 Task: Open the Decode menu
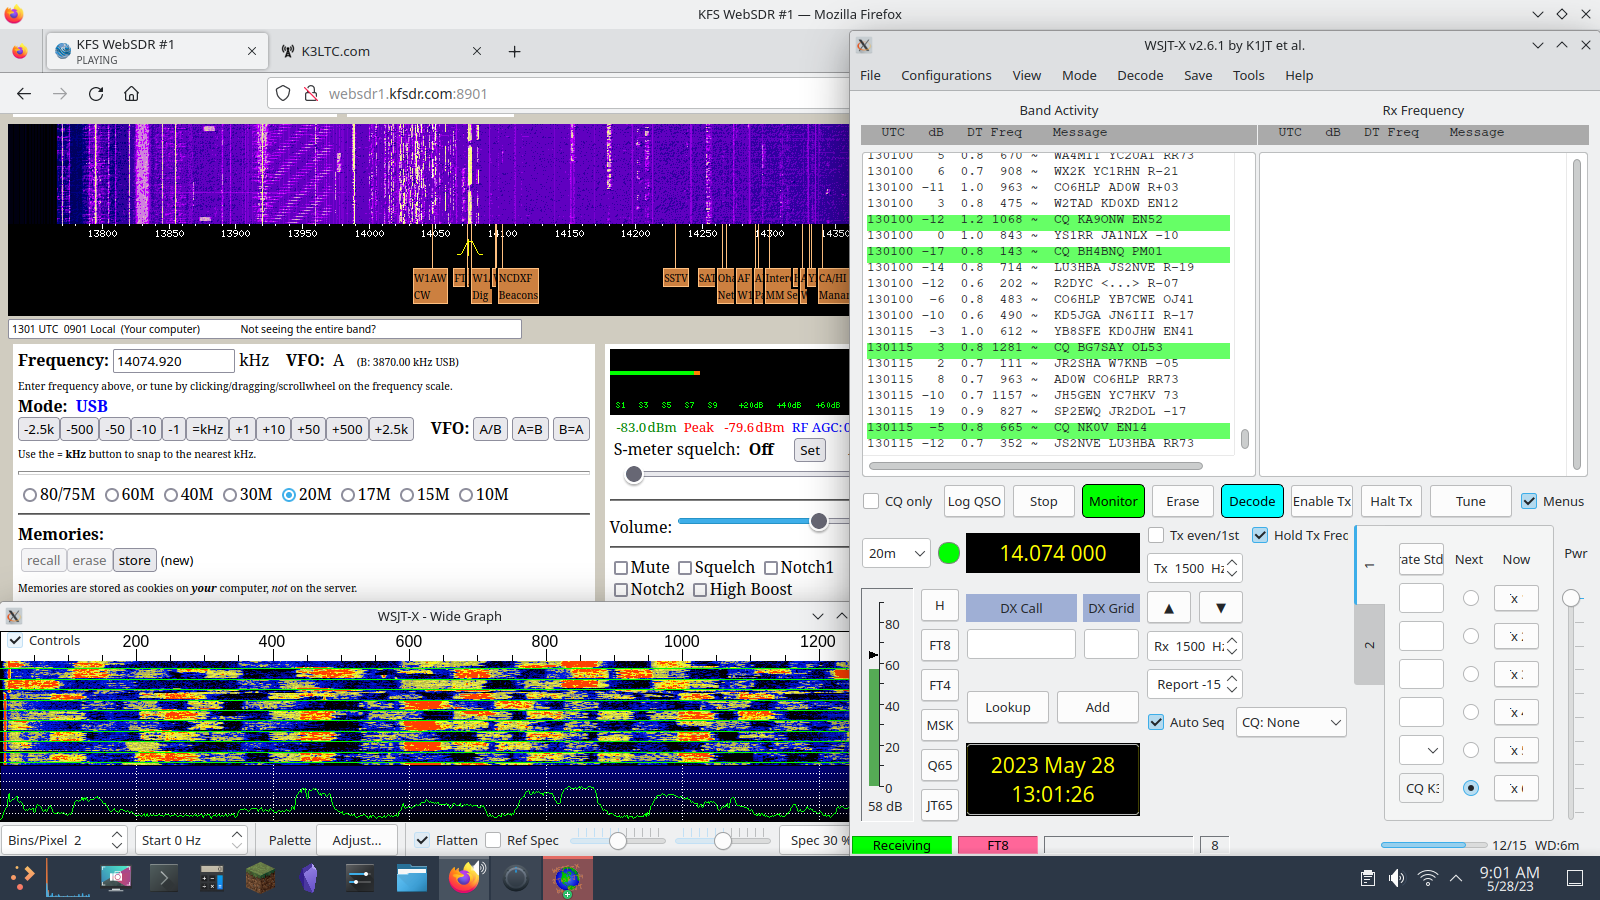point(1140,75)
